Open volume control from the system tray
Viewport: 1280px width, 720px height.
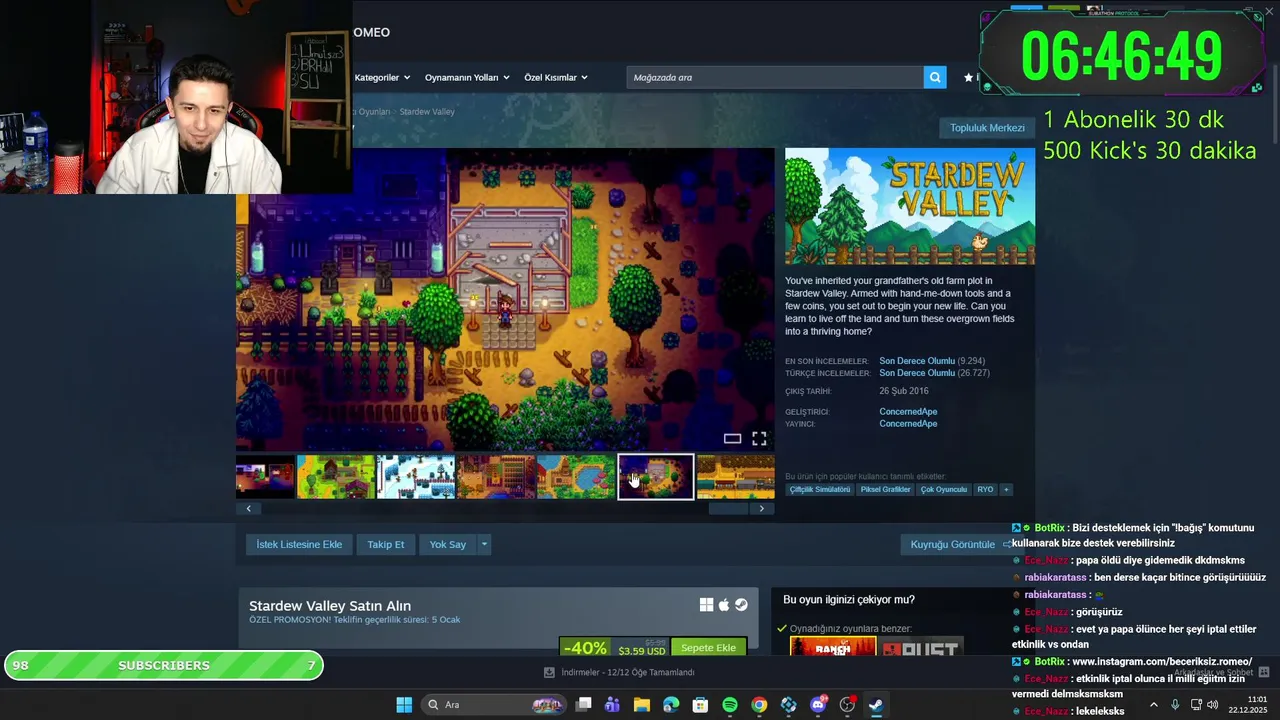click(1213, 705)
